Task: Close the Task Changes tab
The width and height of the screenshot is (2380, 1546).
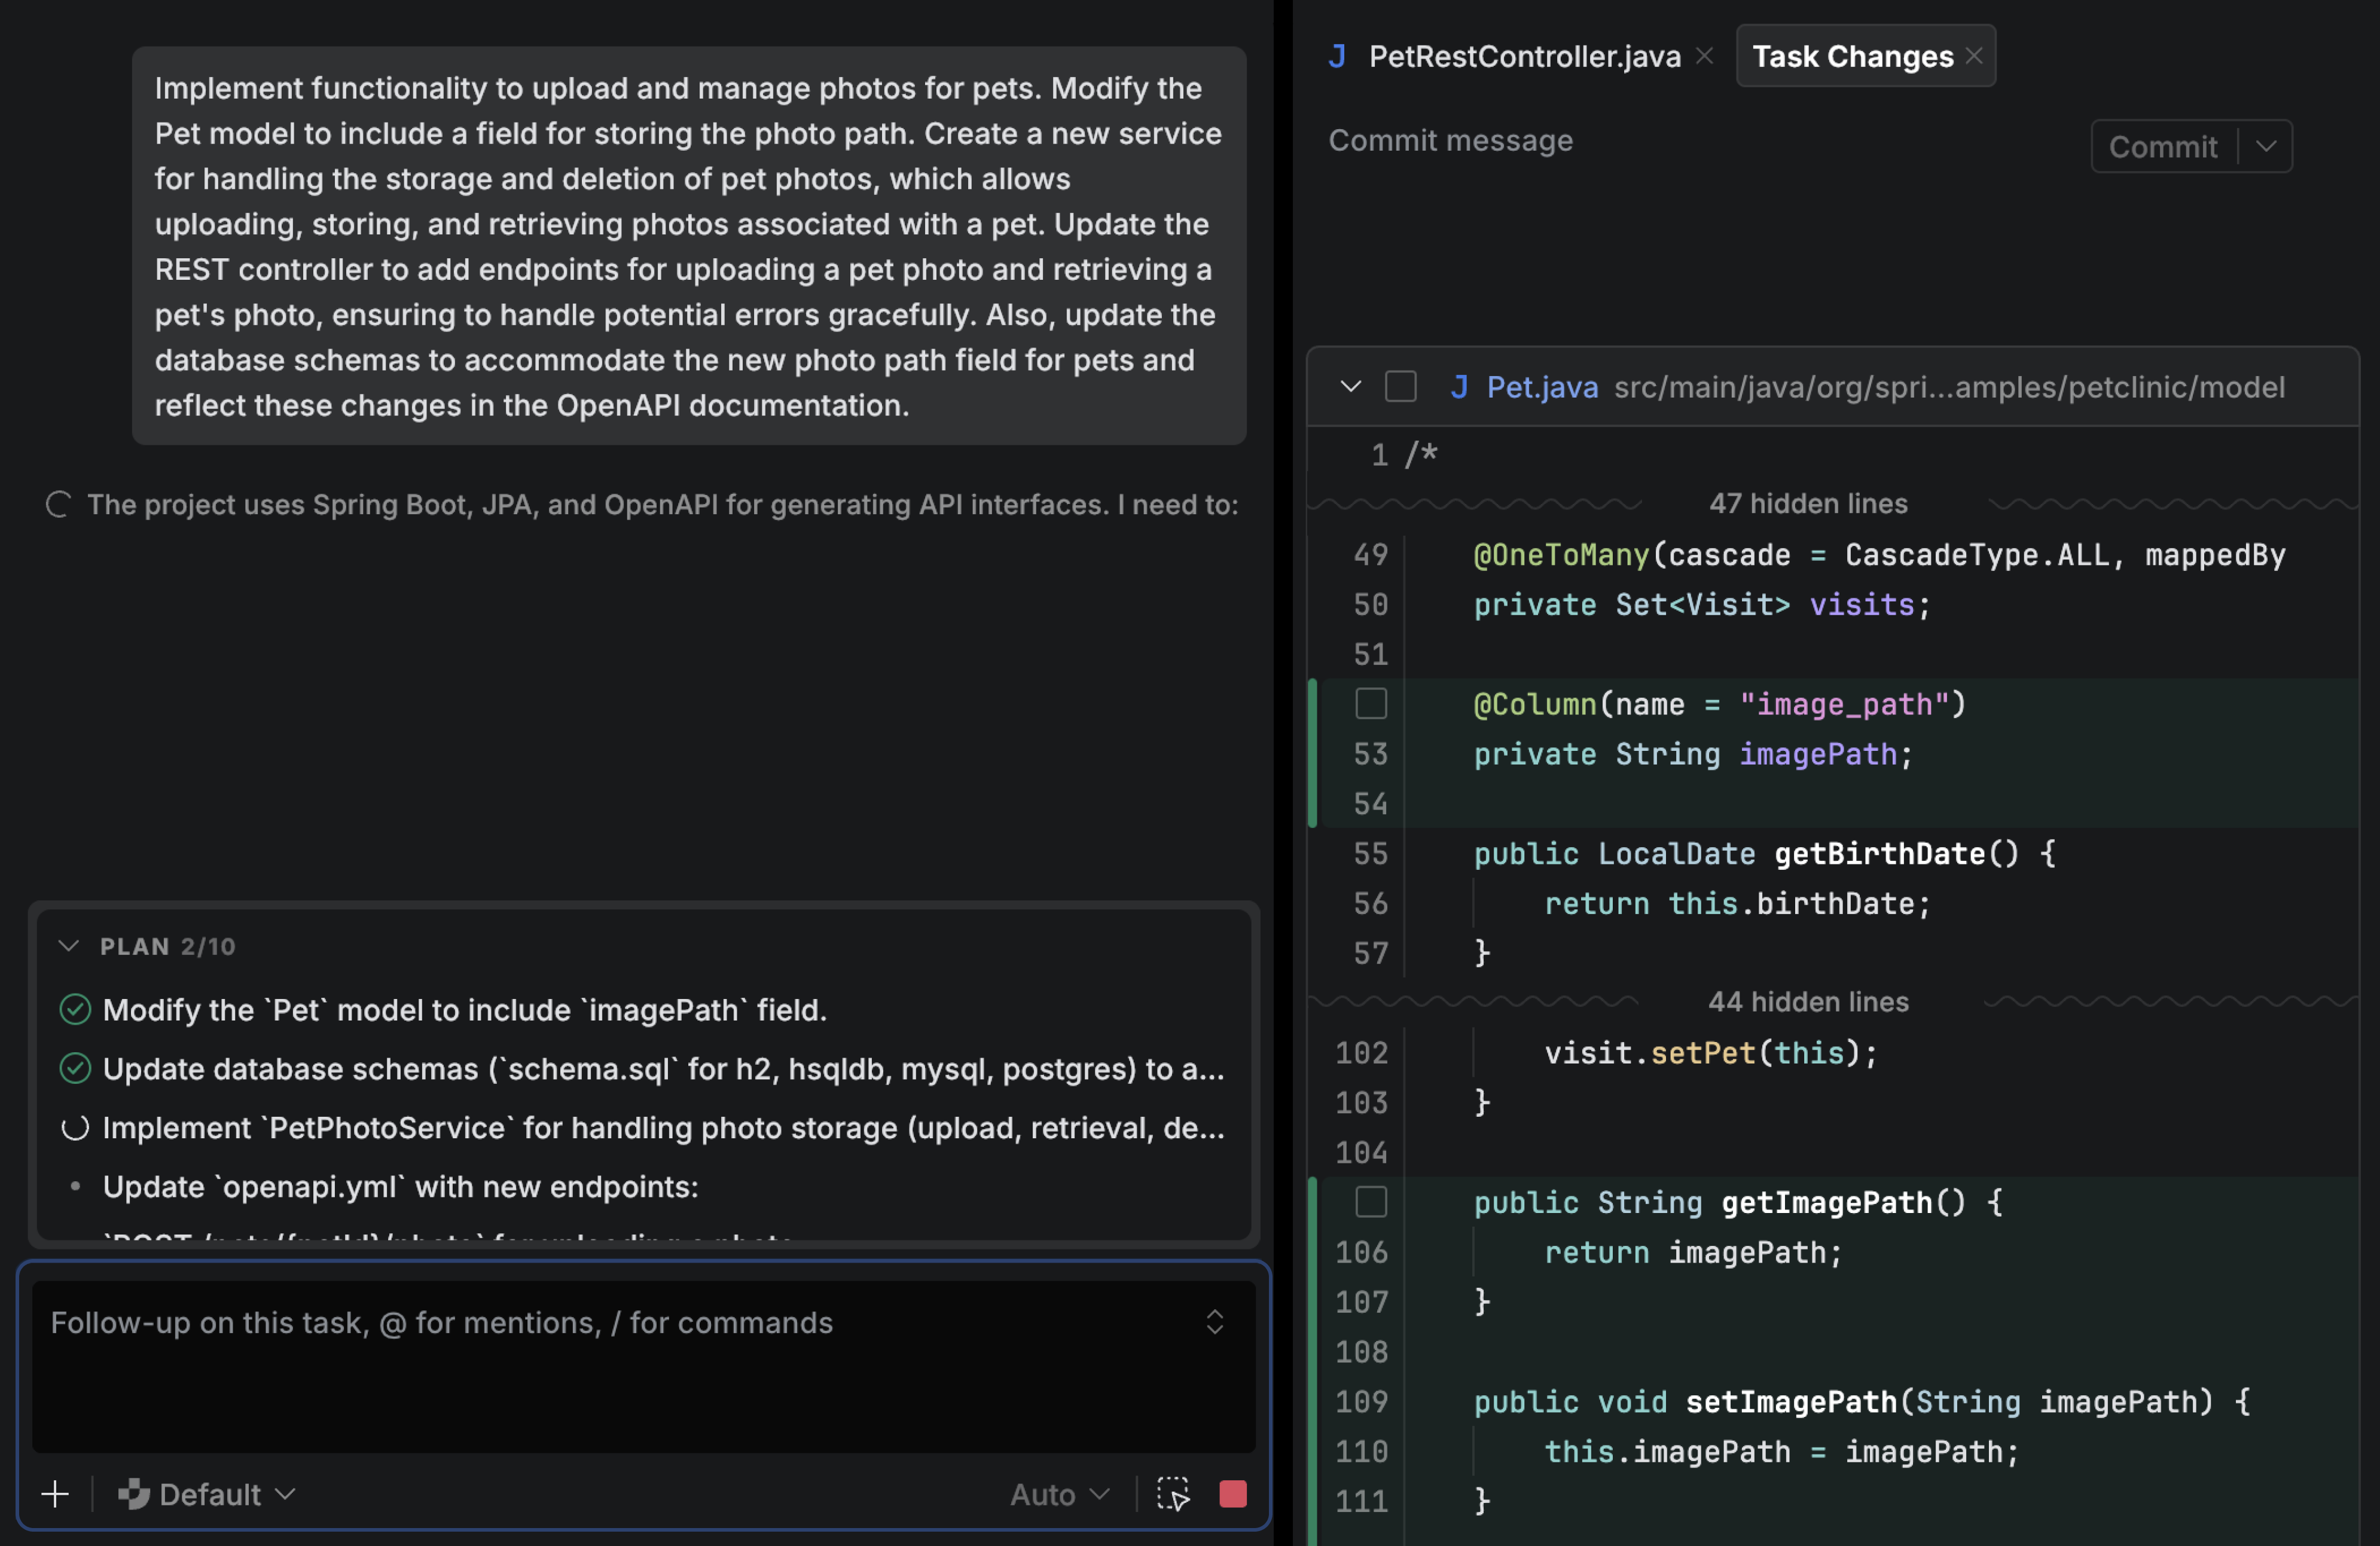Action: click(x=1974, y=56)
